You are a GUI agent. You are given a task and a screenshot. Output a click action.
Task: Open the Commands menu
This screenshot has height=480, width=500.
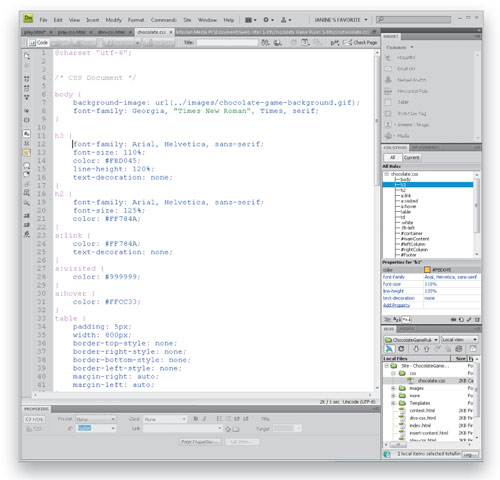pyautogui.click(x=164, y=20)
